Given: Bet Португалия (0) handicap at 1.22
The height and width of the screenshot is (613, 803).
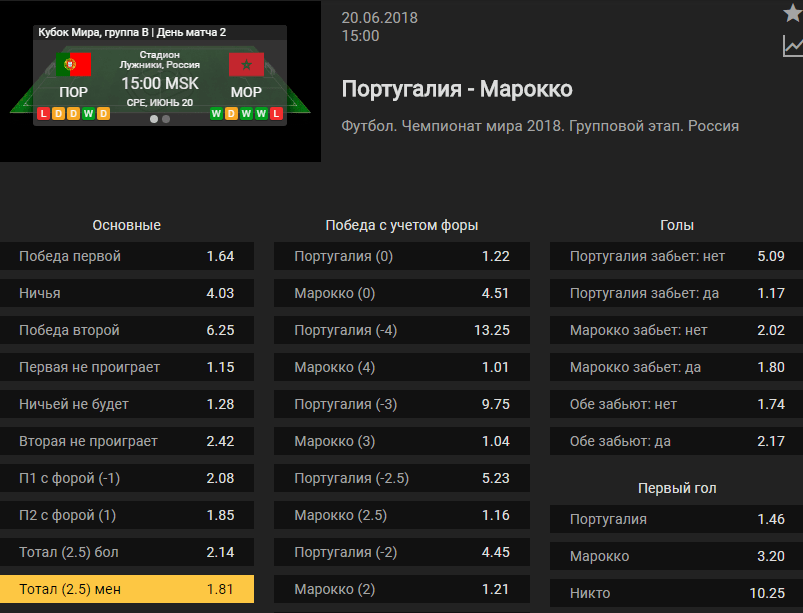Looking at the screenshot, I should pyautogui.click(x=402, y=256).
